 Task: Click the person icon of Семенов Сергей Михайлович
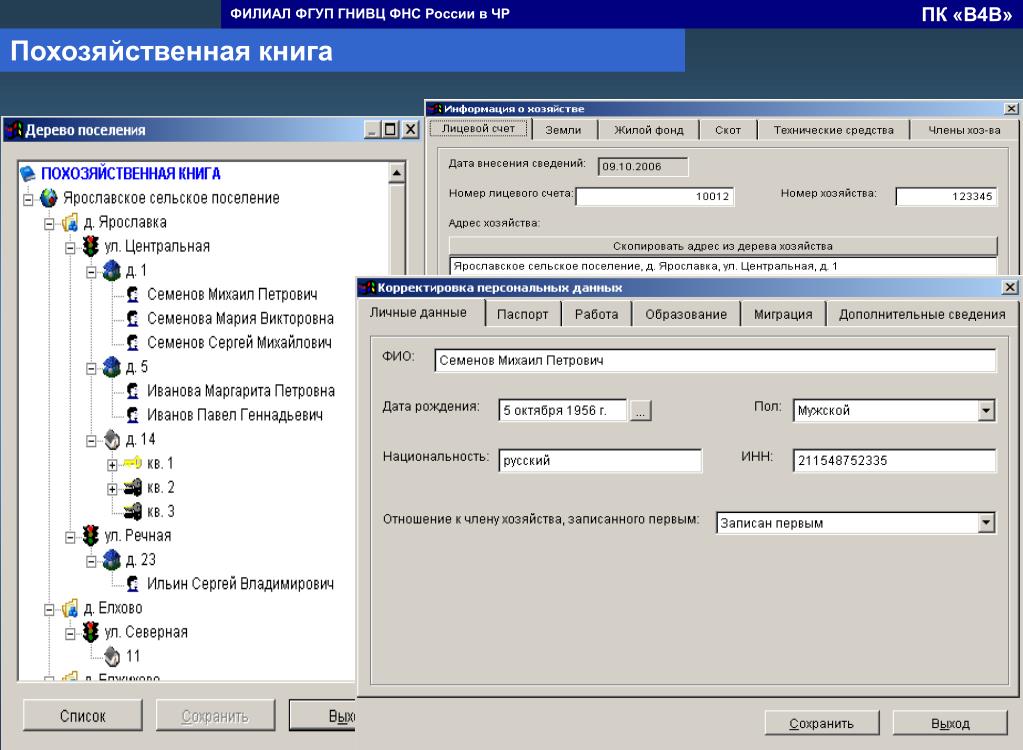click(132, 342)
